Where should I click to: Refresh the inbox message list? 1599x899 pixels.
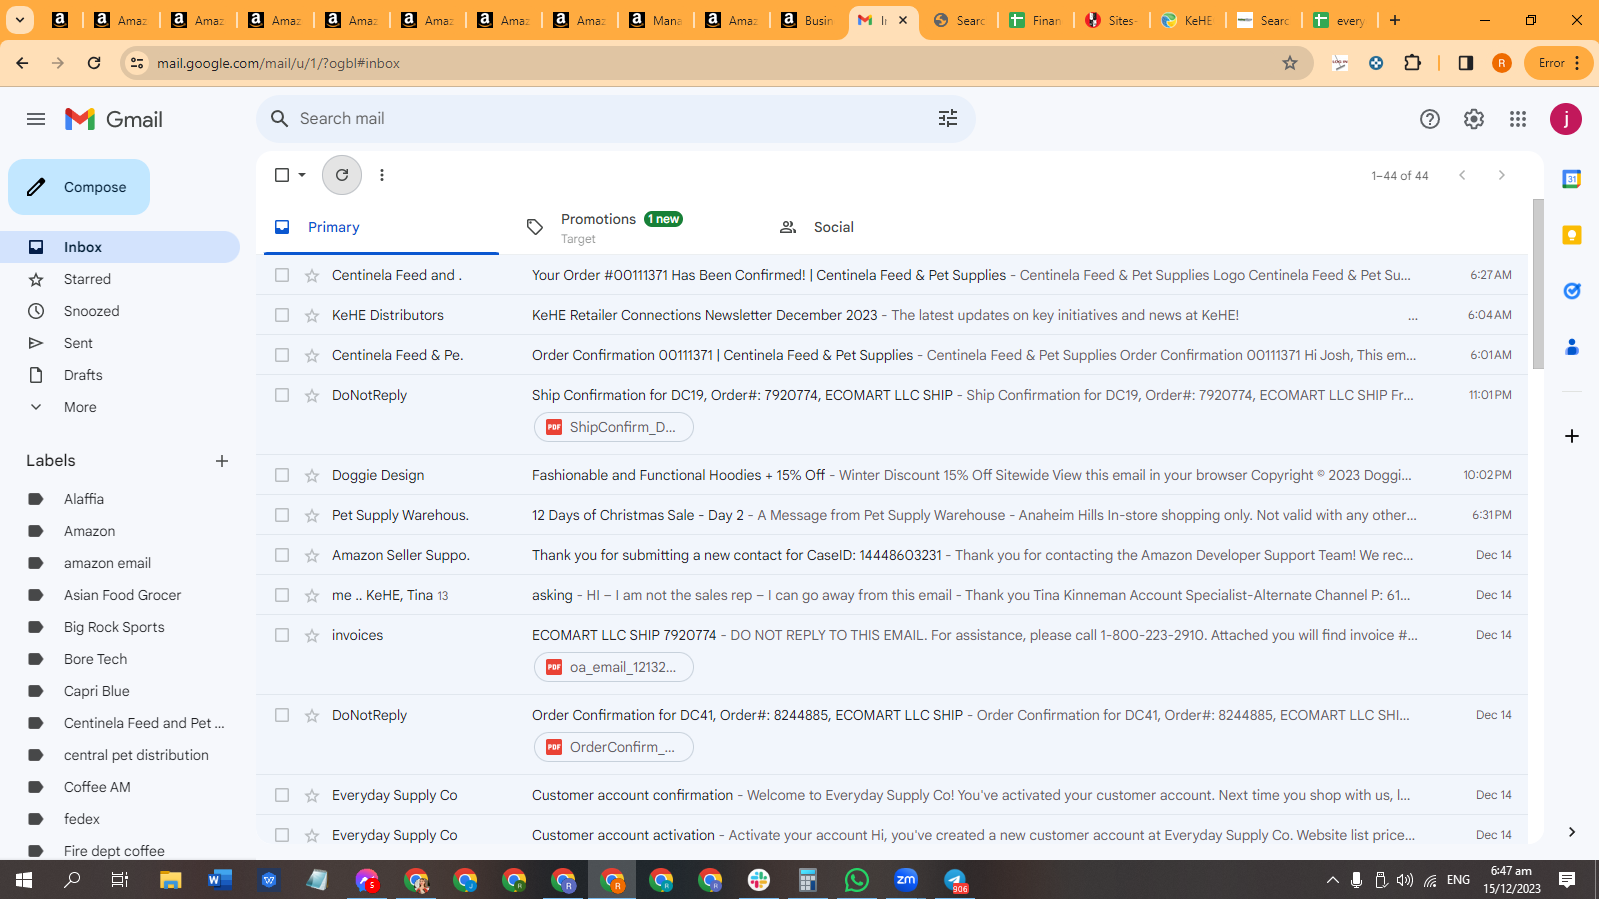pyautogui.click(x=342, y=175)
